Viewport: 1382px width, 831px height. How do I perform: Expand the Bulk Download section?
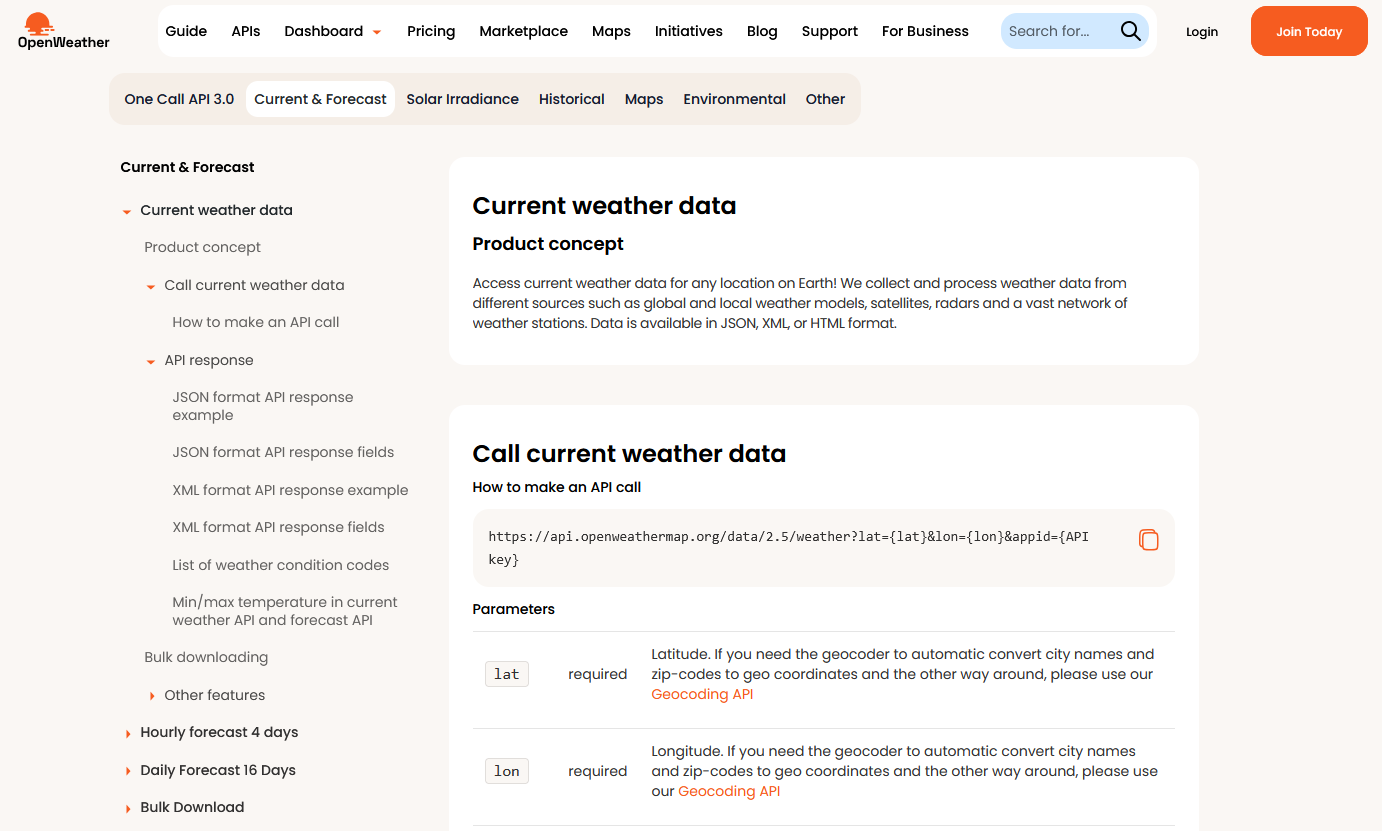click(127, 808)
